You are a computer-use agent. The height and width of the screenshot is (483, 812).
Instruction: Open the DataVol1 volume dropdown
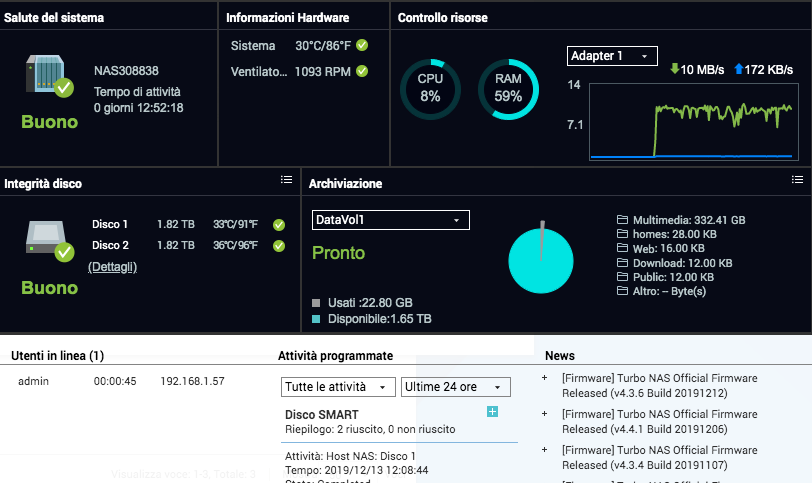coord(390,220)
